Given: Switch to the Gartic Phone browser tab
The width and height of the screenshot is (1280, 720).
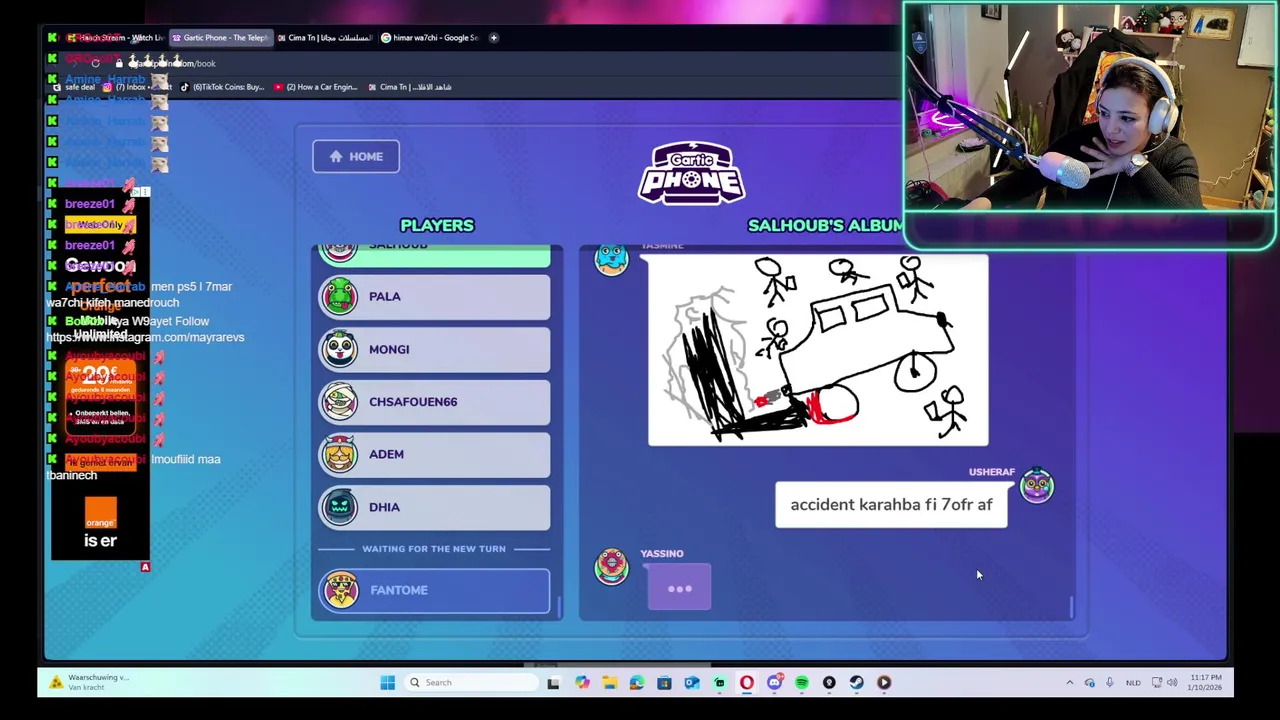Looking at the screenshot, I should click(x=221, y=38).
